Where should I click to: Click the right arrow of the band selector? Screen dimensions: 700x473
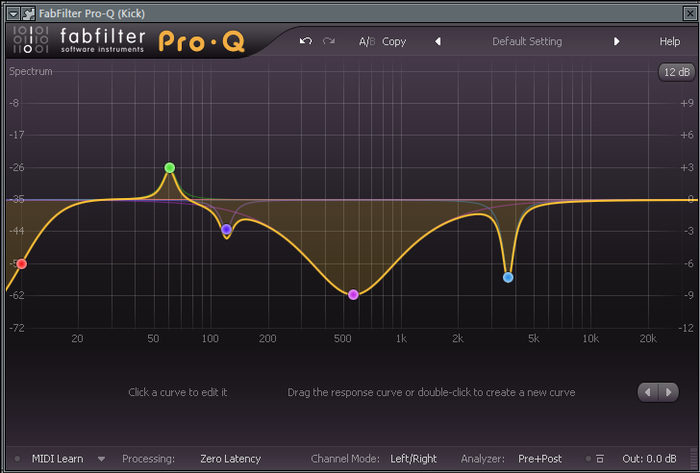(x=668, y=393)
